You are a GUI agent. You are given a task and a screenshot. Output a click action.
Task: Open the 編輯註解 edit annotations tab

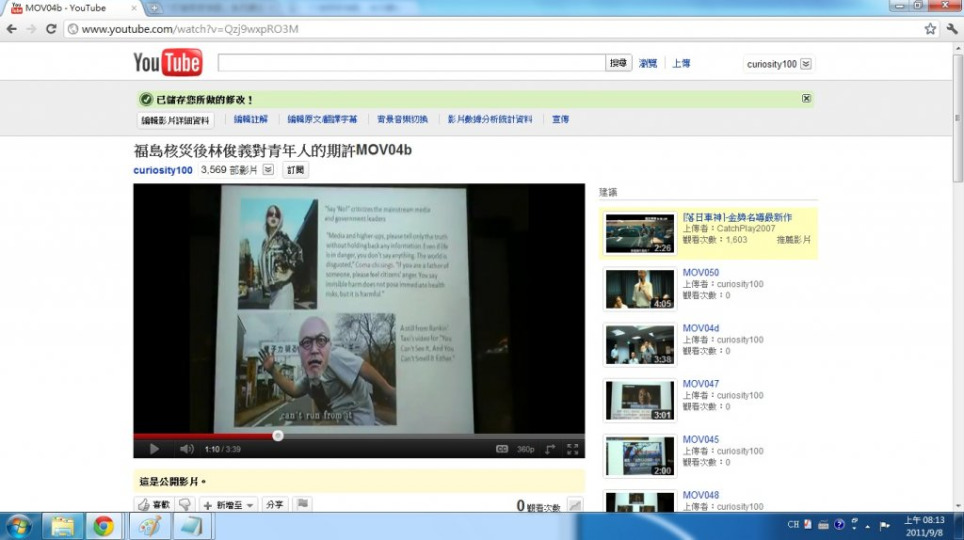coord(250,119)
